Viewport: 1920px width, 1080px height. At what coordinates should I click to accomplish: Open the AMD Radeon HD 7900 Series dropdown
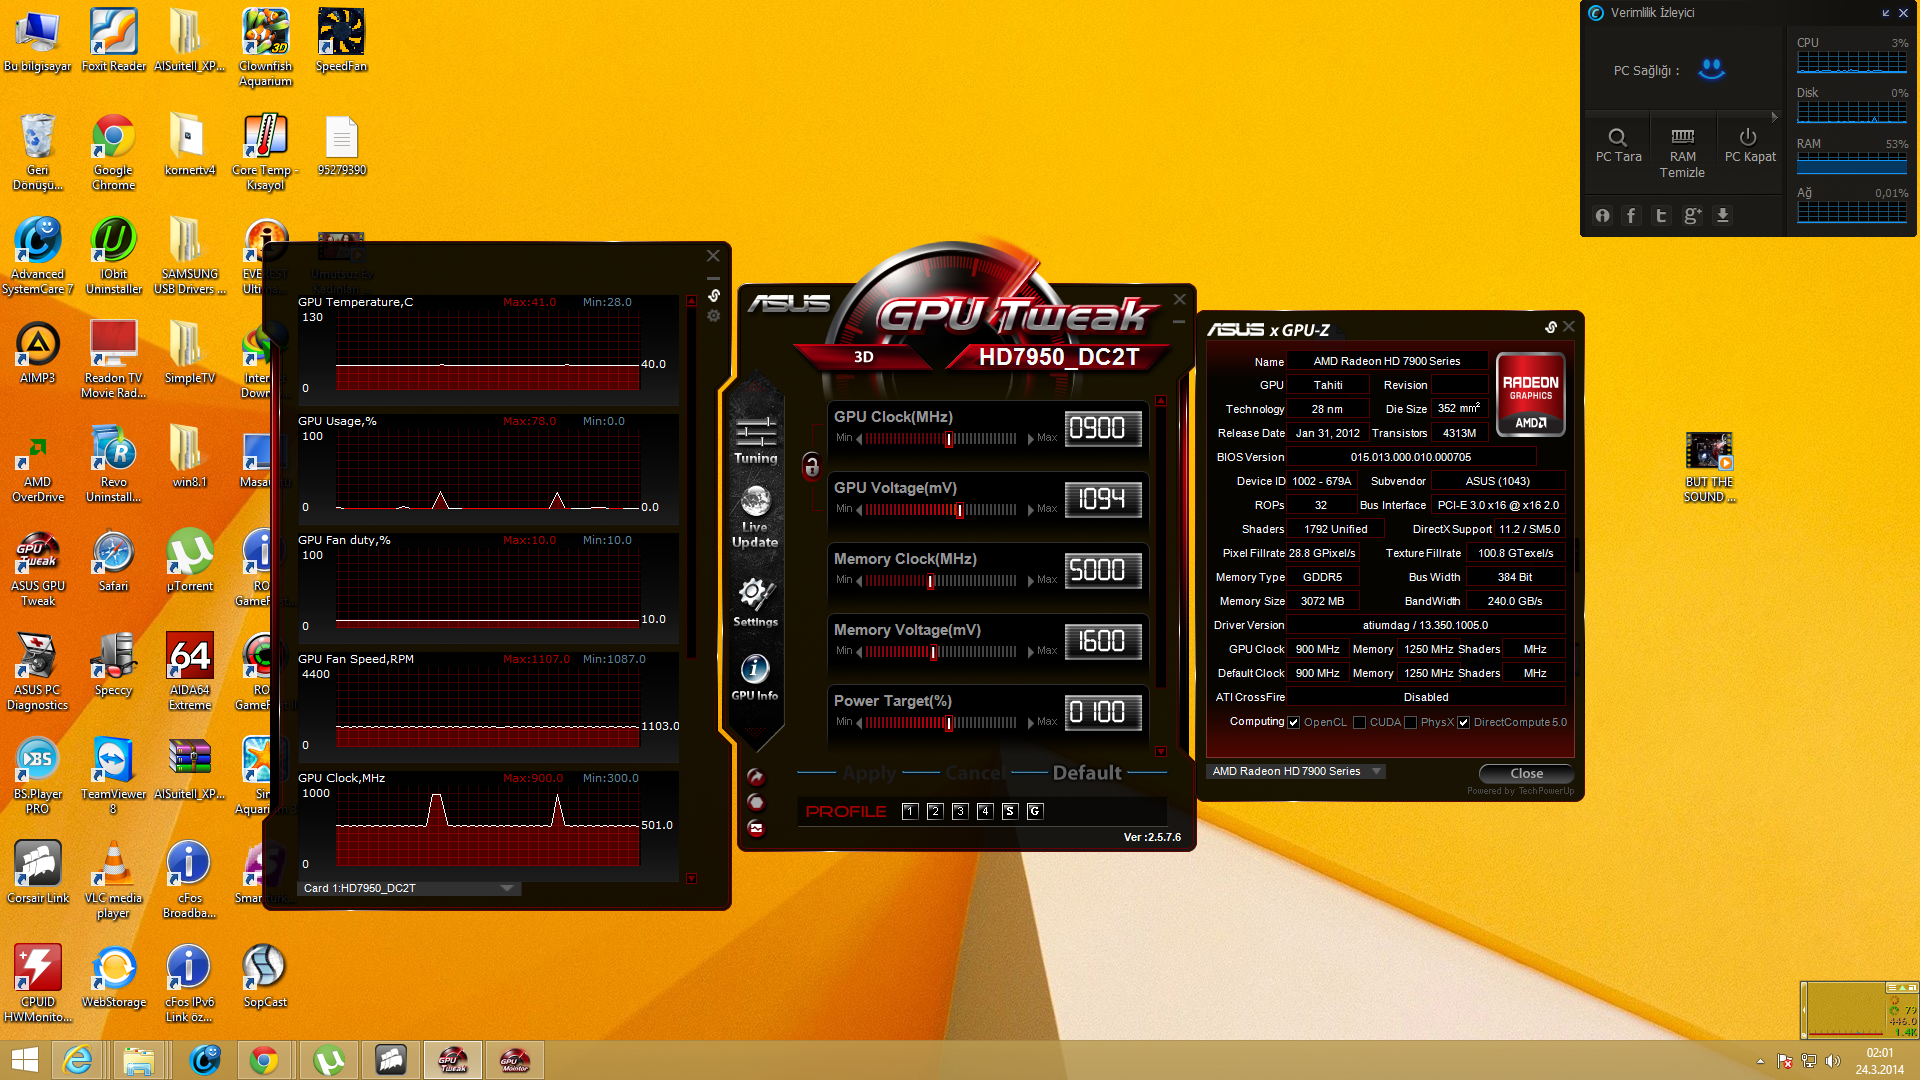[x=1296, y=771]
